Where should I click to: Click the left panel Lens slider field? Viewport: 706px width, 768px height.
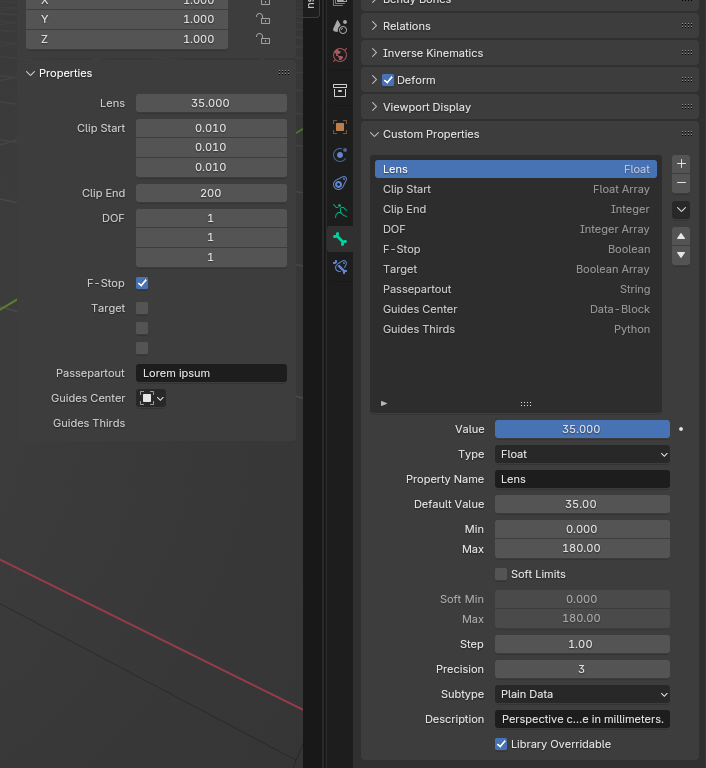pos(211,103)
